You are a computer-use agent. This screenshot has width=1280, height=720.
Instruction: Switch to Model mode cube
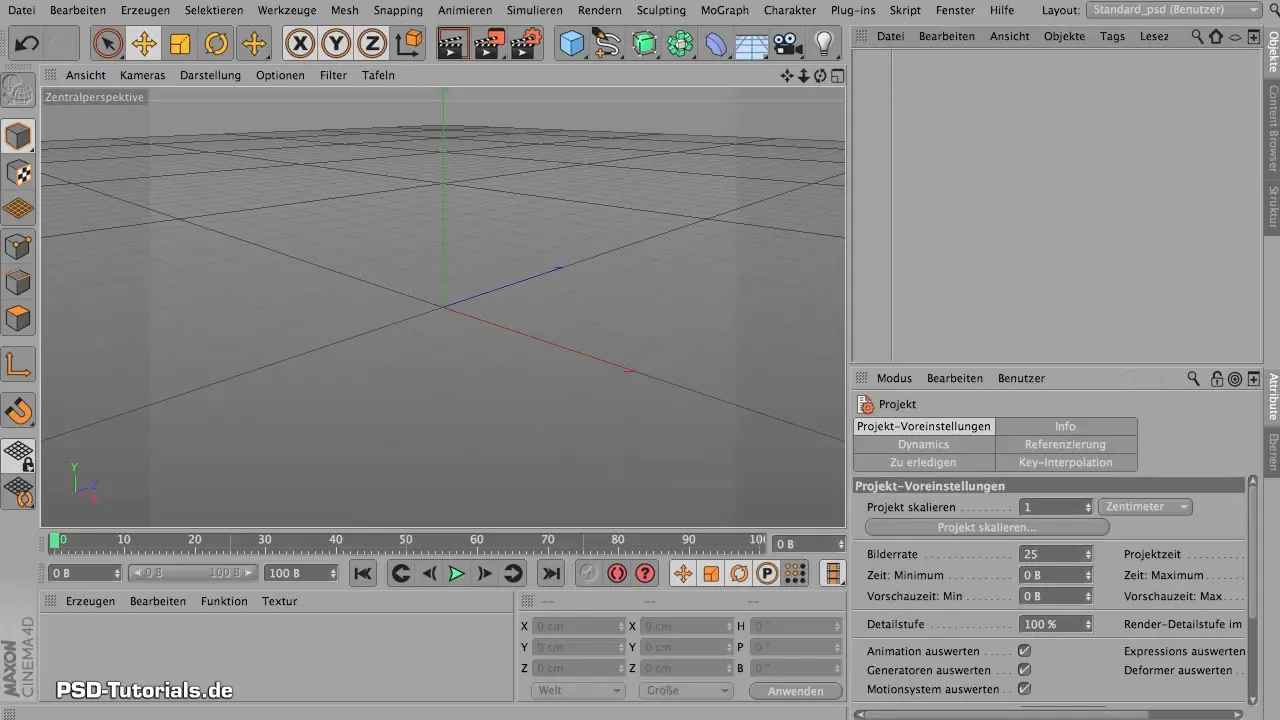coord(19,136)
